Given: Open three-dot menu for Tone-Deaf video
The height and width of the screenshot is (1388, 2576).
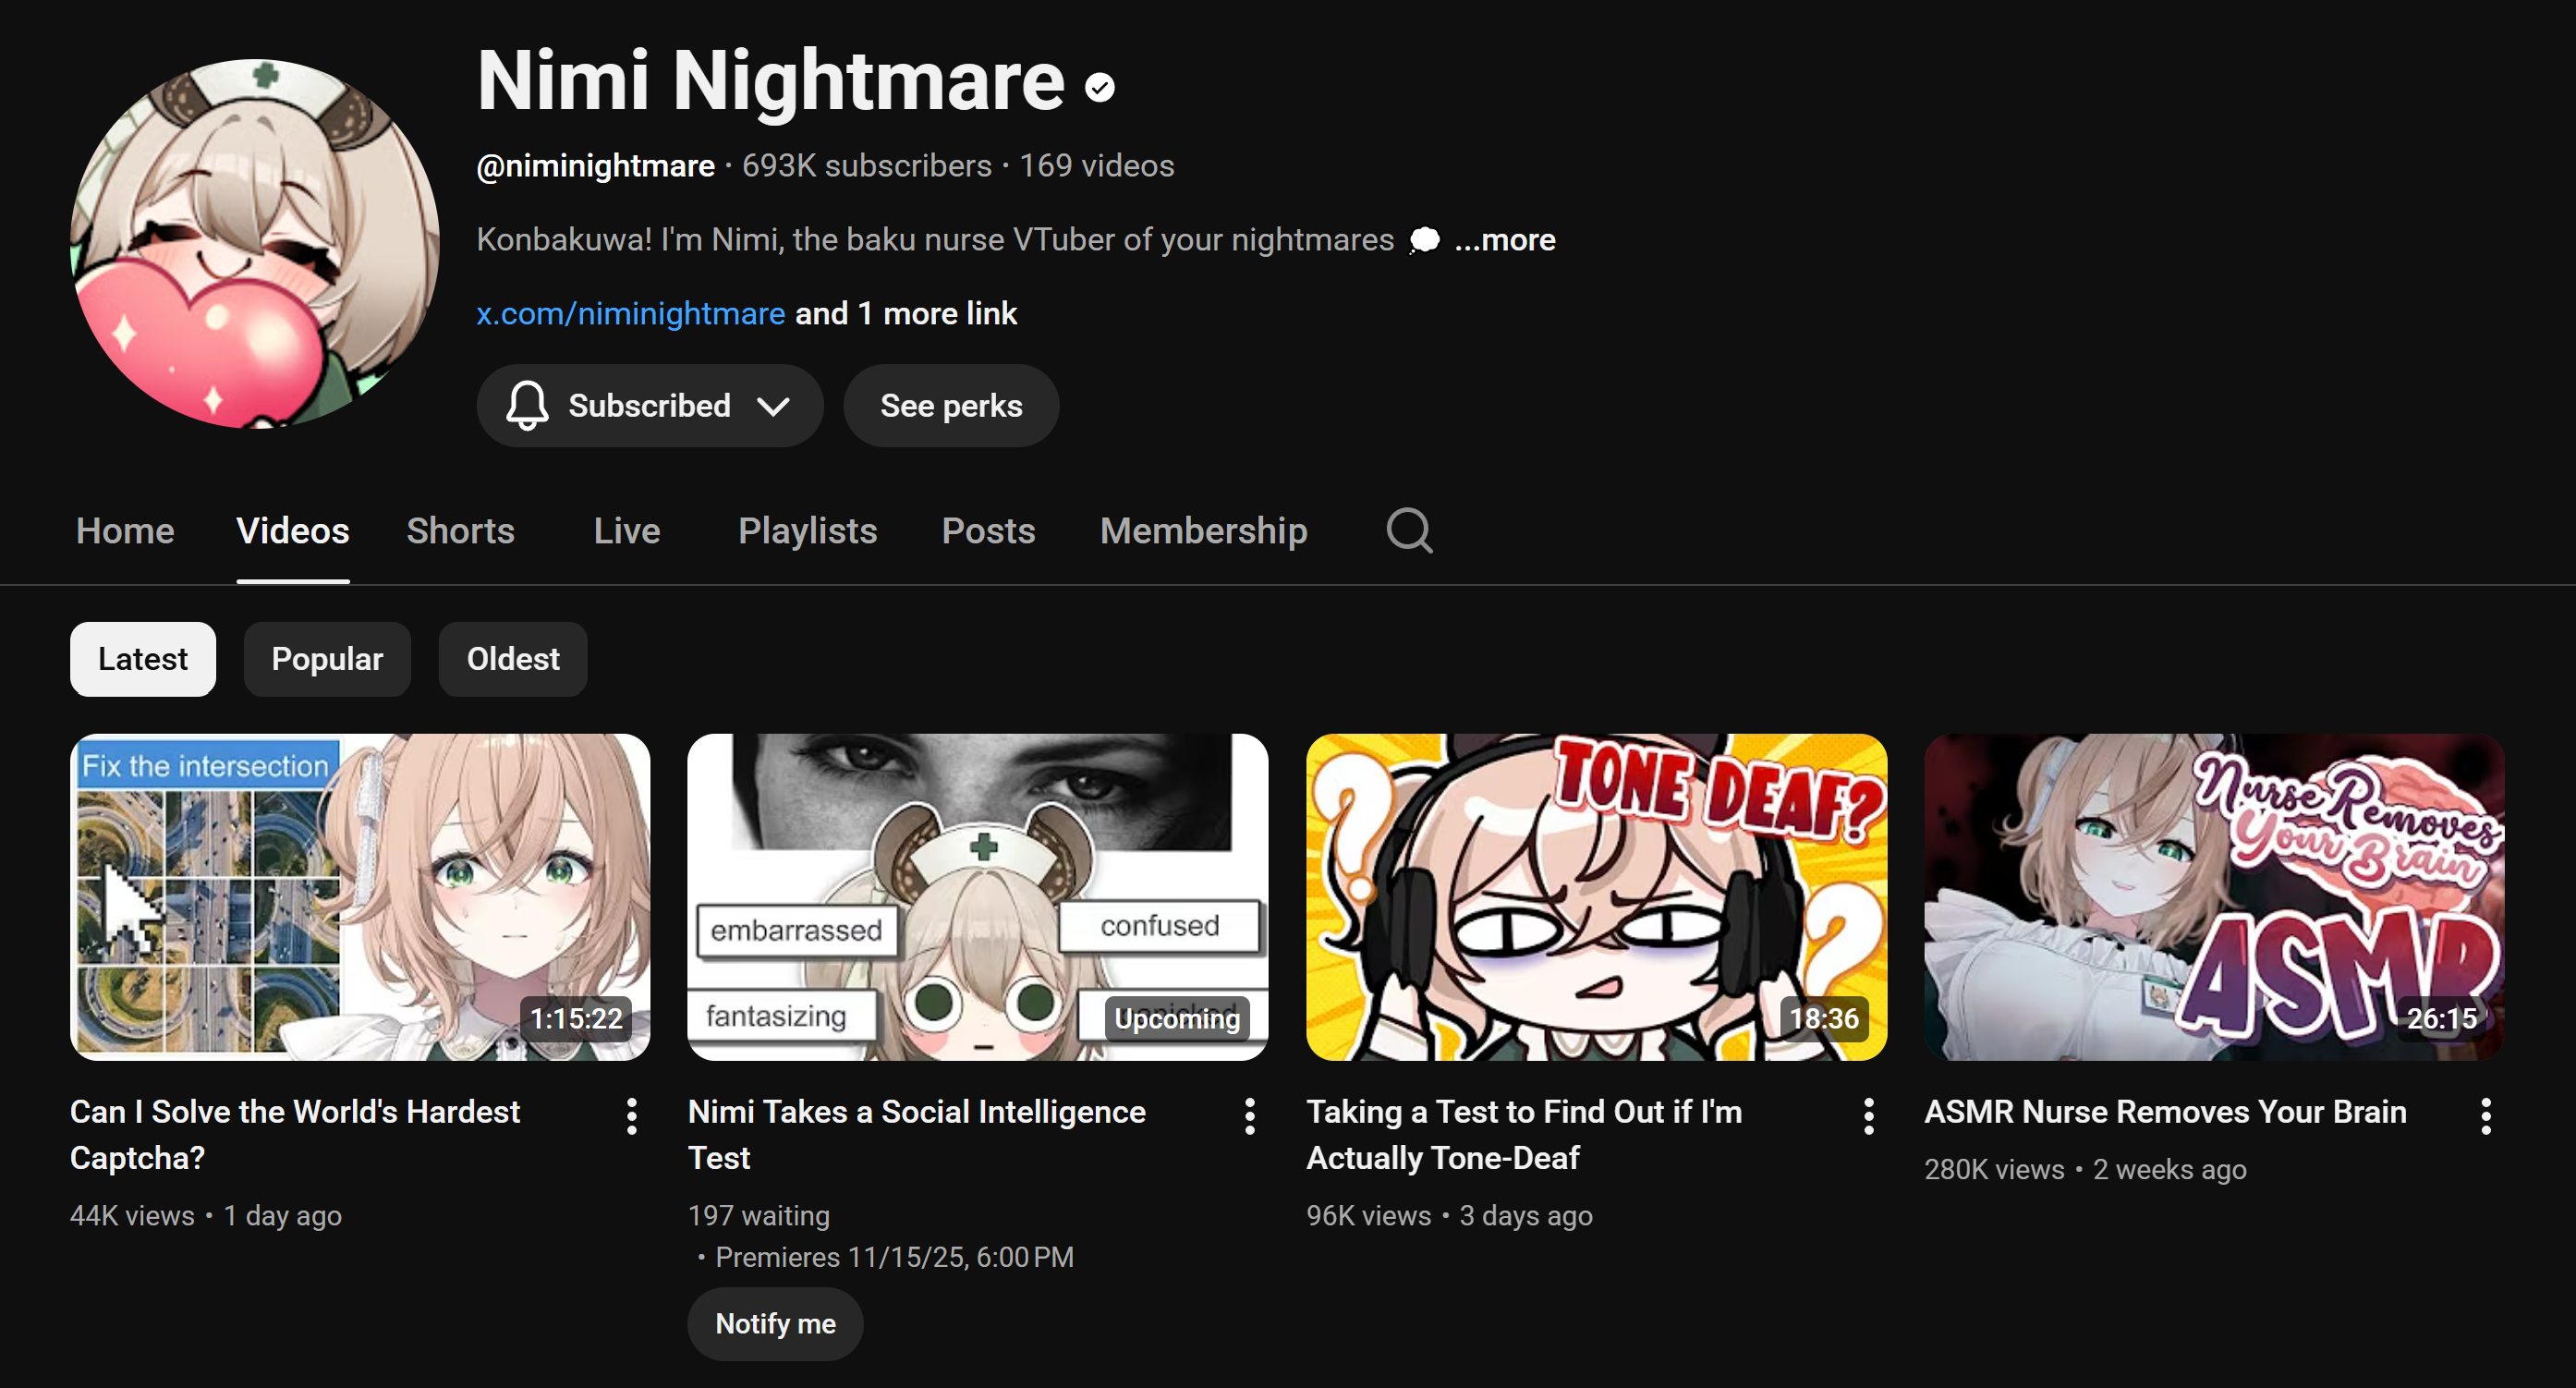Looking at the screenshot, I should point(1868,1115).
